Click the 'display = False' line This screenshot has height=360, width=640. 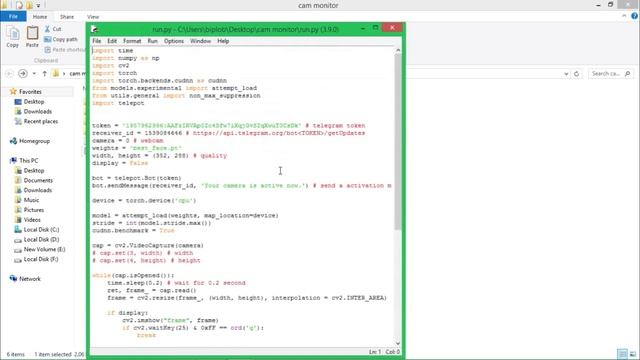click(120, 163)
